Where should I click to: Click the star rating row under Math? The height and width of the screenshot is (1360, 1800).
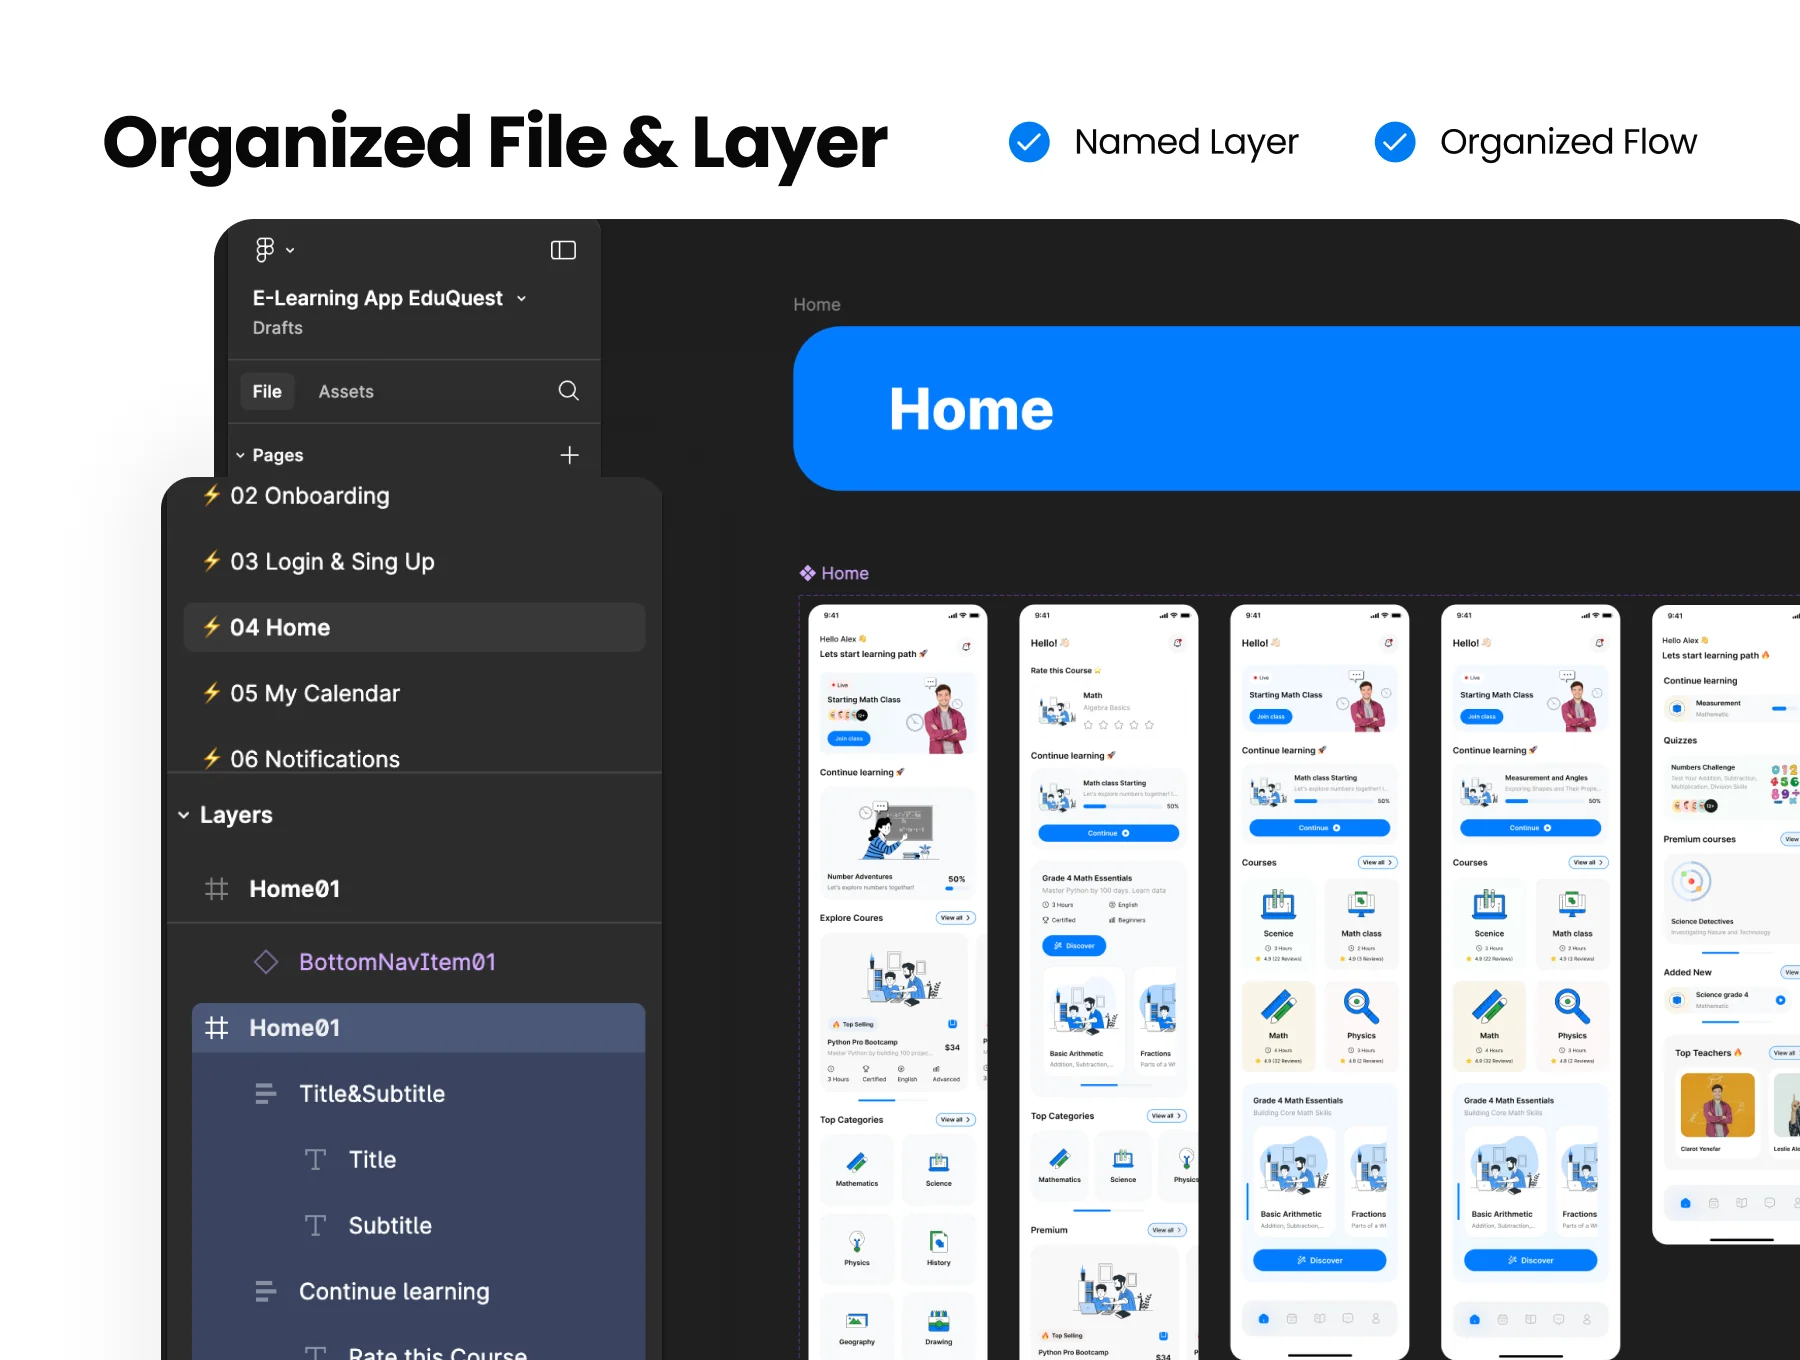(x=1118, y=725)
